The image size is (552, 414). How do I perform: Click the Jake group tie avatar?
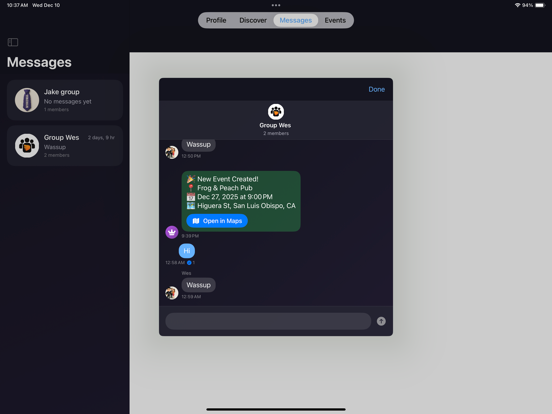pos(27,100)
